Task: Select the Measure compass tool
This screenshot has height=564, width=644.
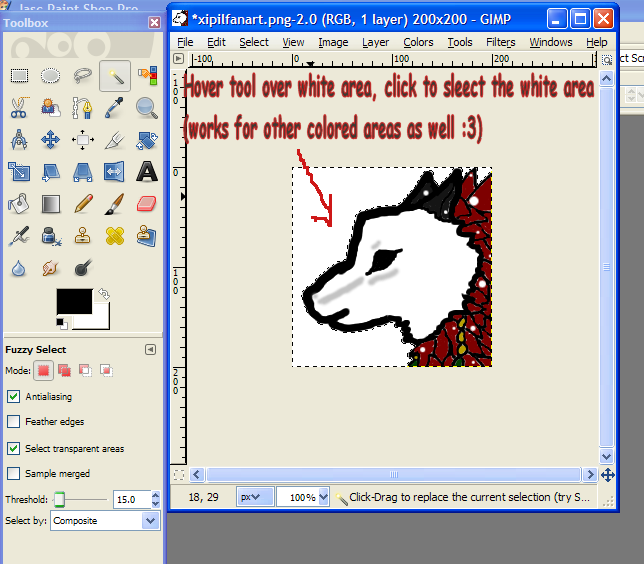Action: click(x=19, y=140)
